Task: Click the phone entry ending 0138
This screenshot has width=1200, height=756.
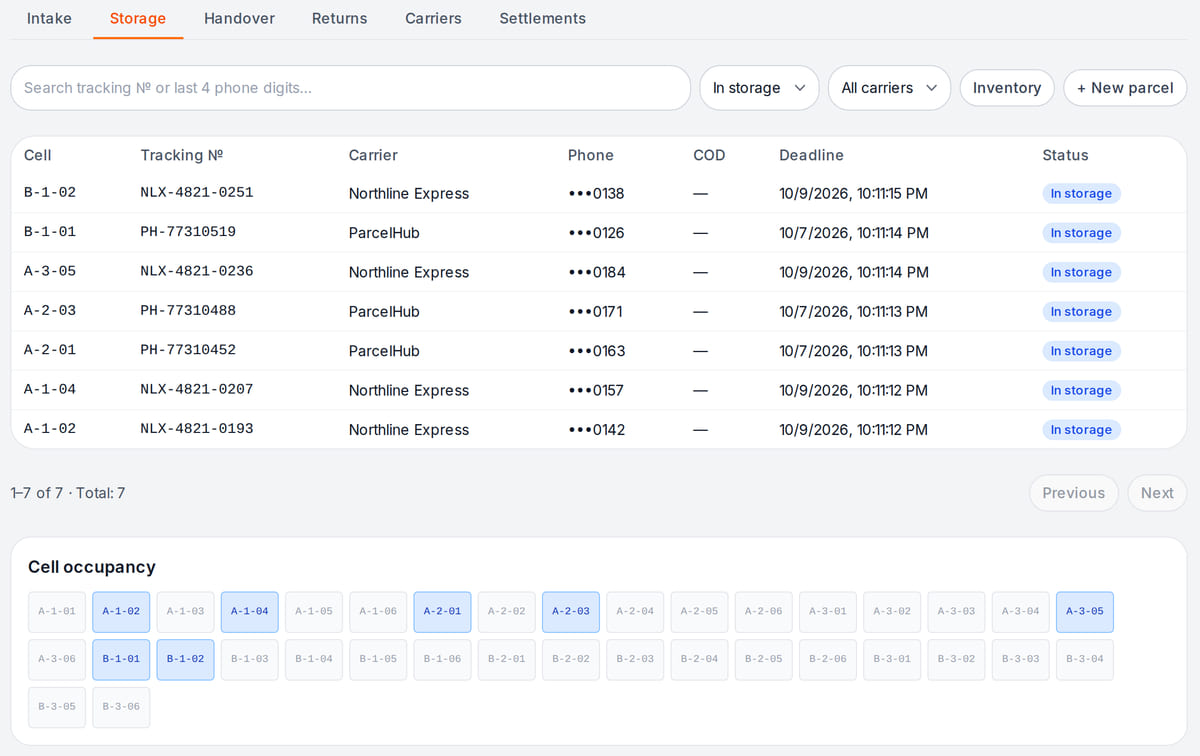Action: 596,193
